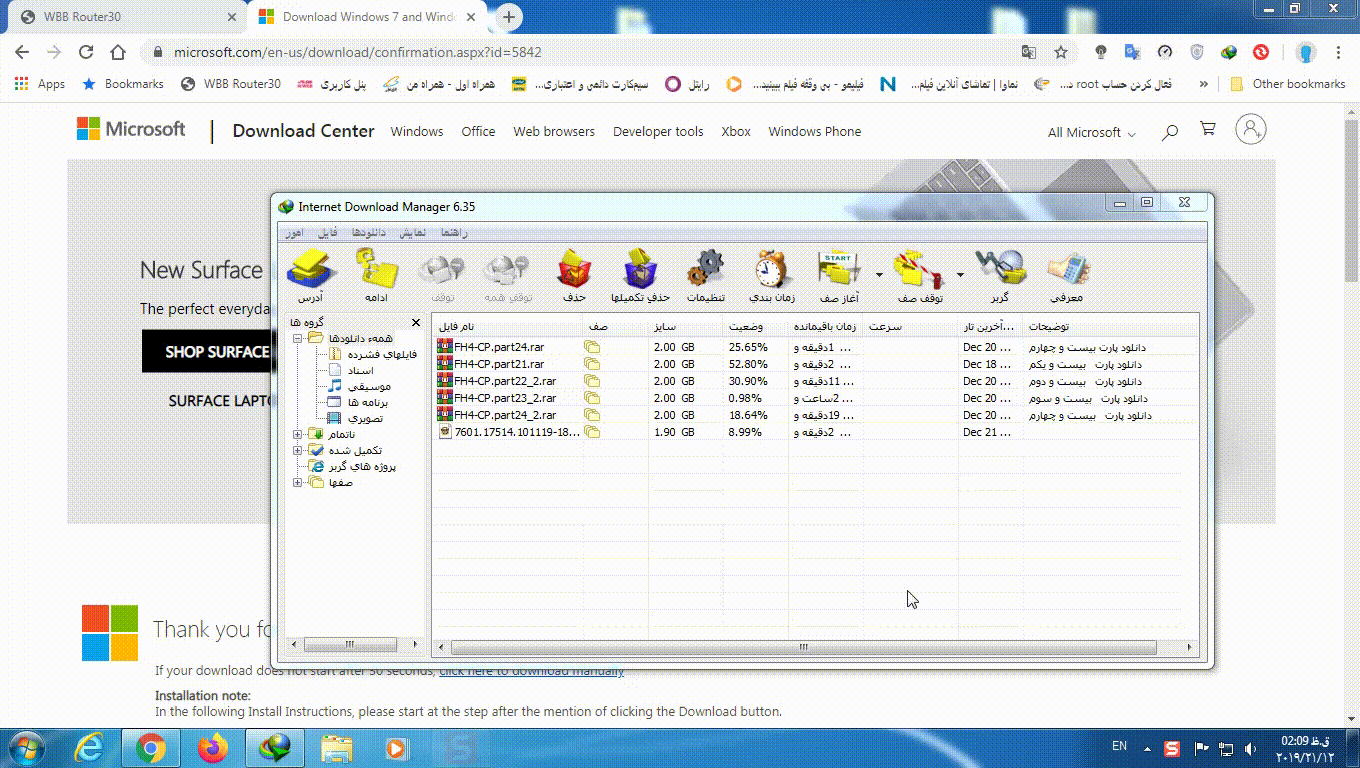Expand Queues (صفها) tree node
Screen dimensions: 1360x768
point(297,483)
